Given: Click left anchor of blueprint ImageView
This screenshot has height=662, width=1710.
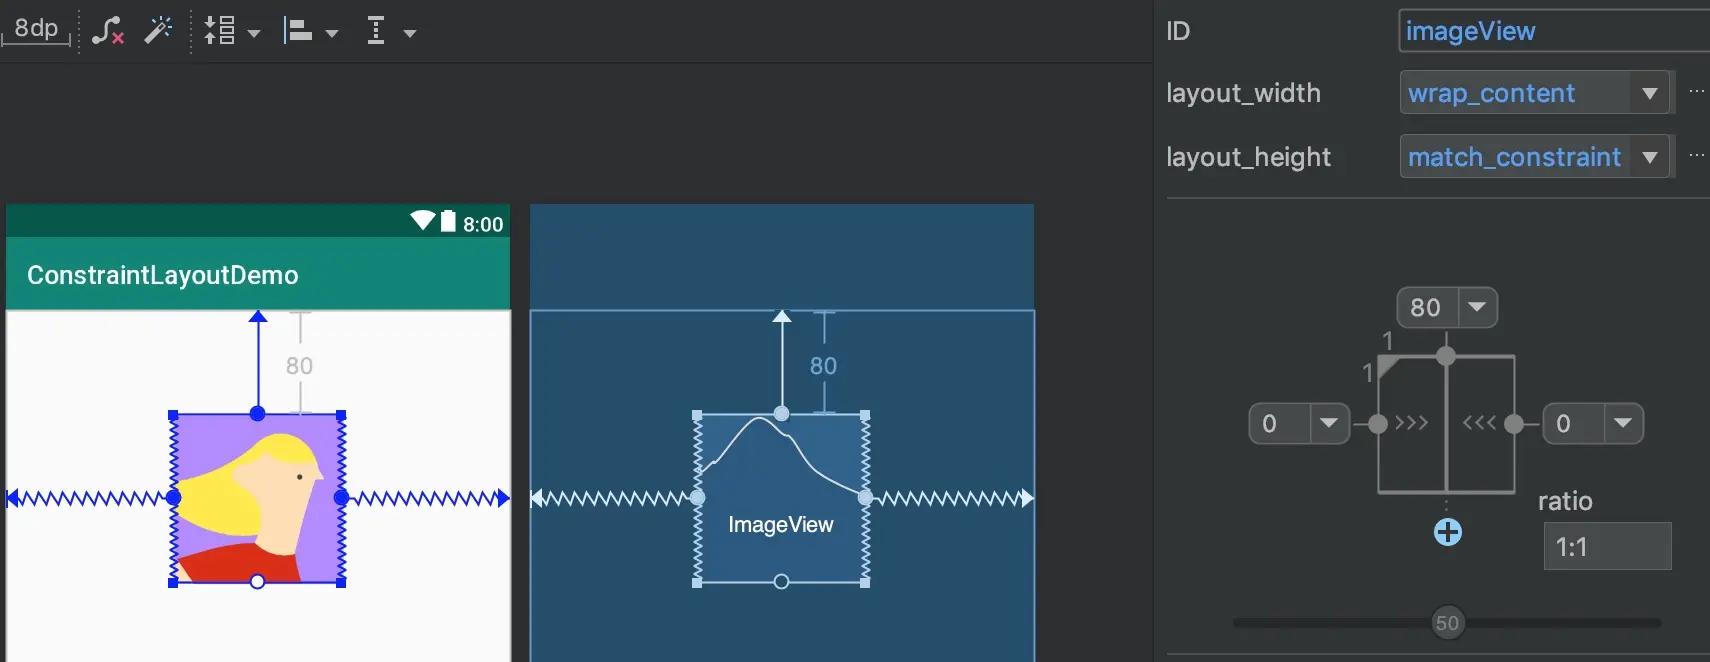Looking at the screenshot, I should point(697,497).
